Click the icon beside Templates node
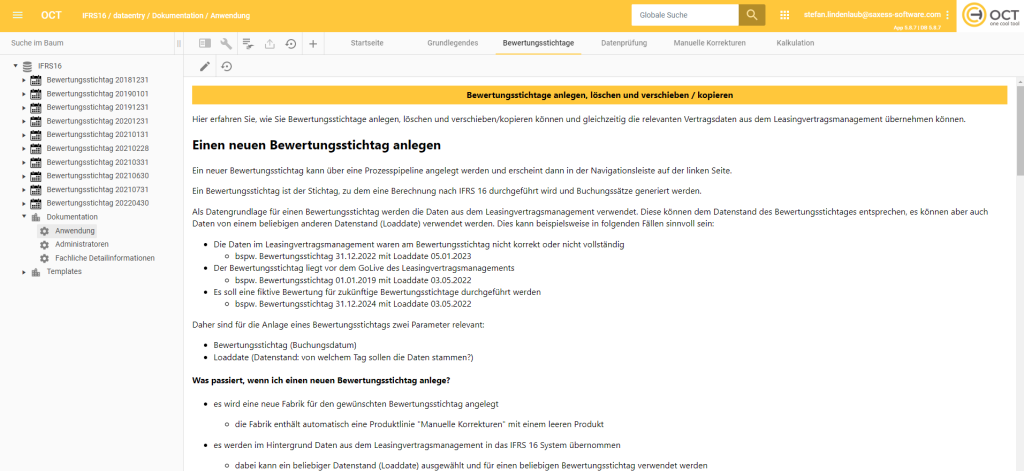The image size is (1024, 471). [x=36, y=272]
